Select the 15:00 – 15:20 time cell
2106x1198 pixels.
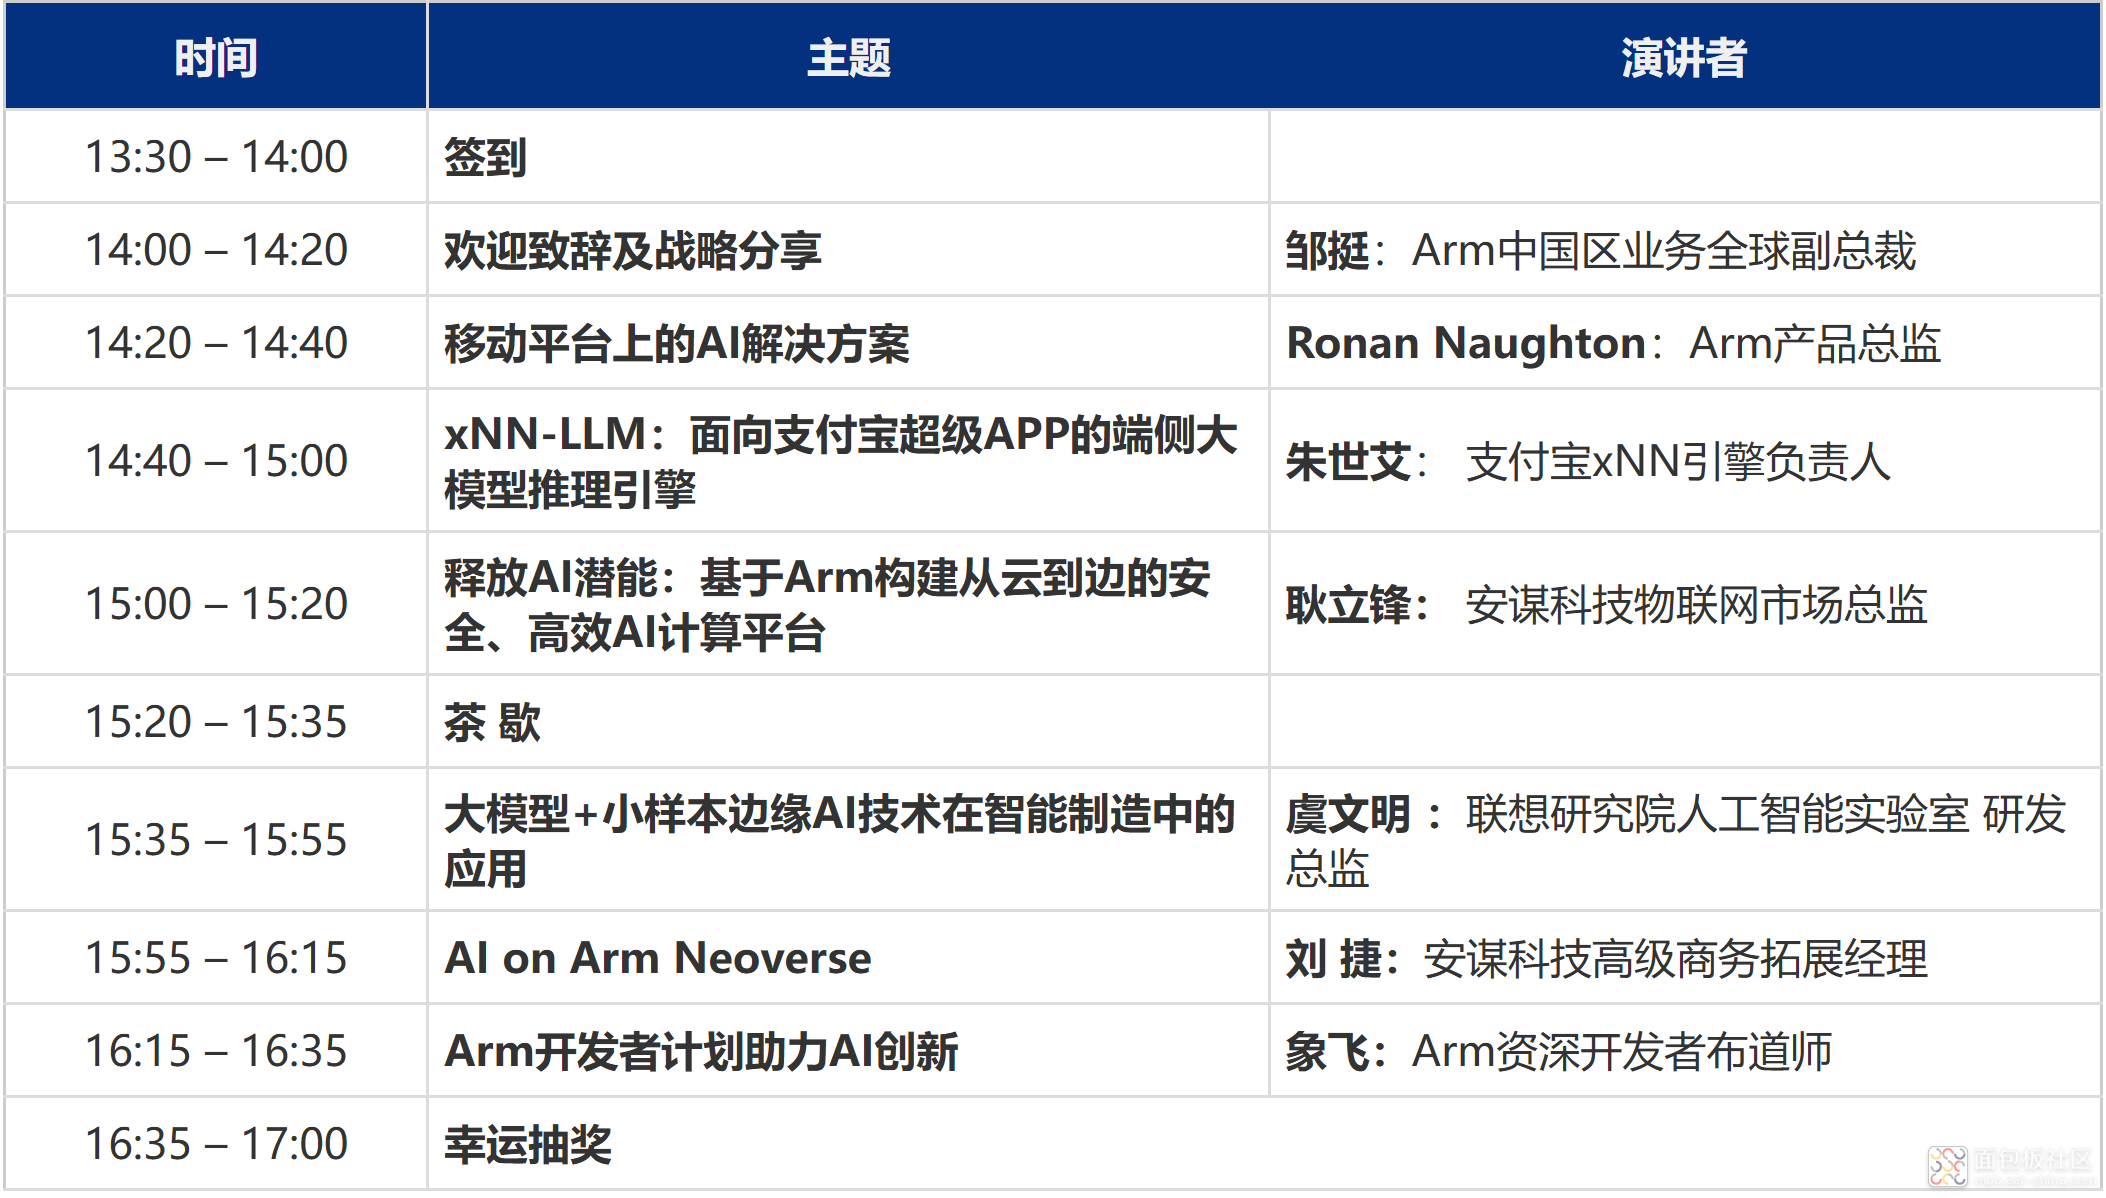point(216,604)
